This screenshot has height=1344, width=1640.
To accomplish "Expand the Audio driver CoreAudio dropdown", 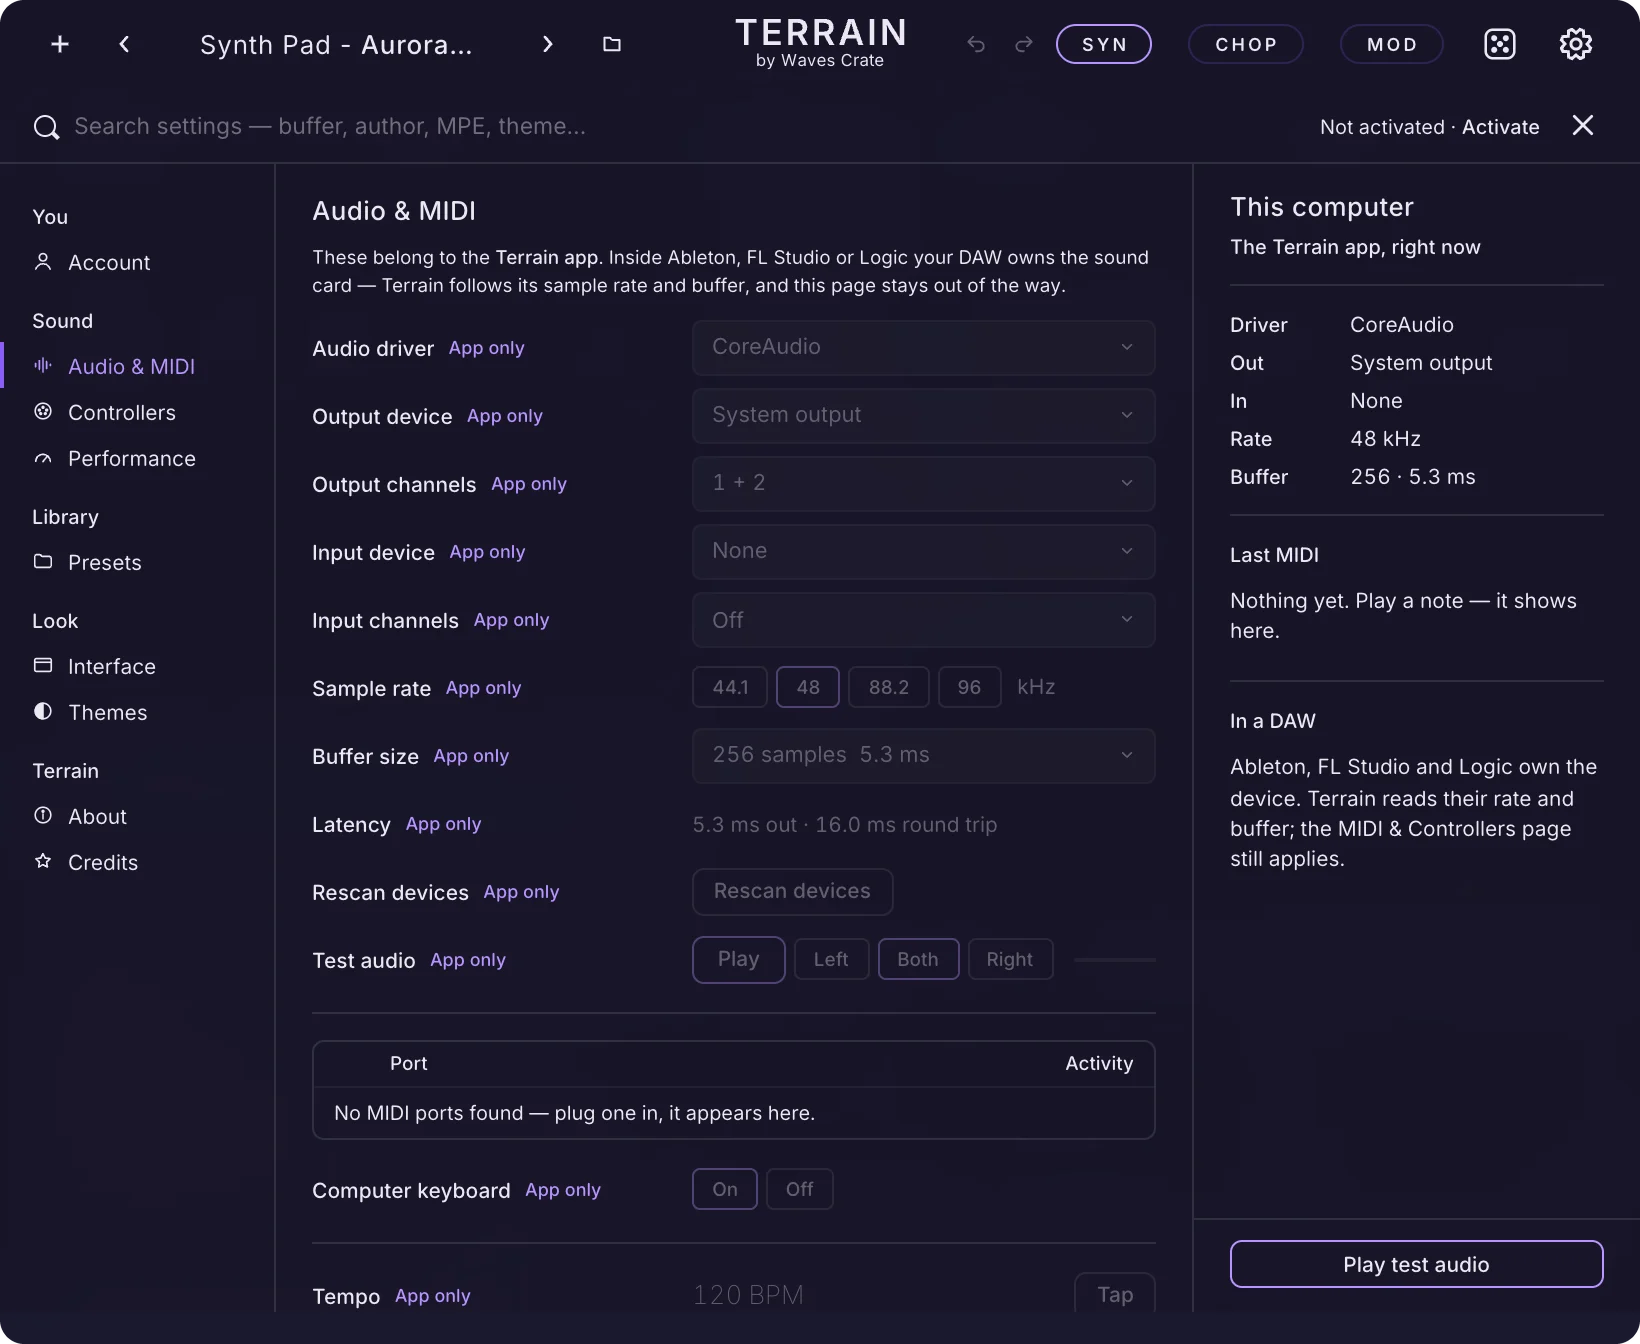I will coord(924,347).
